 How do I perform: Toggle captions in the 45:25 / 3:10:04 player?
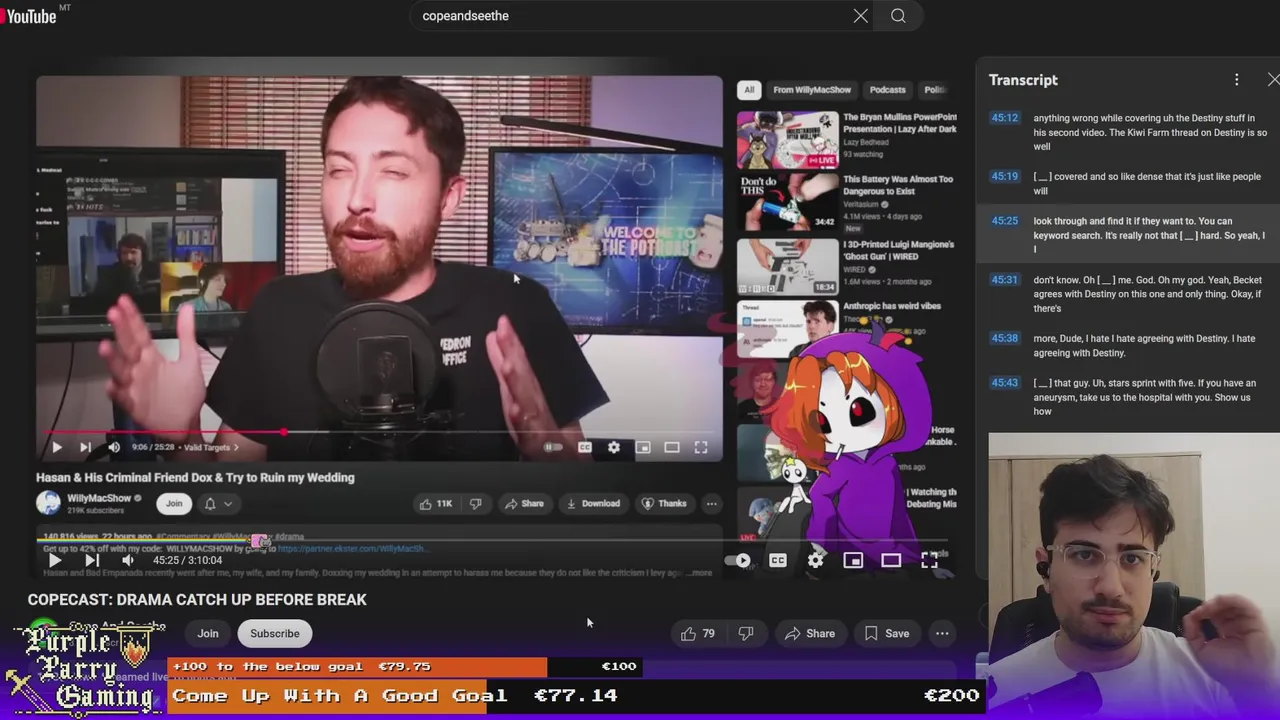pyautogui.click(x=778, y=561)
